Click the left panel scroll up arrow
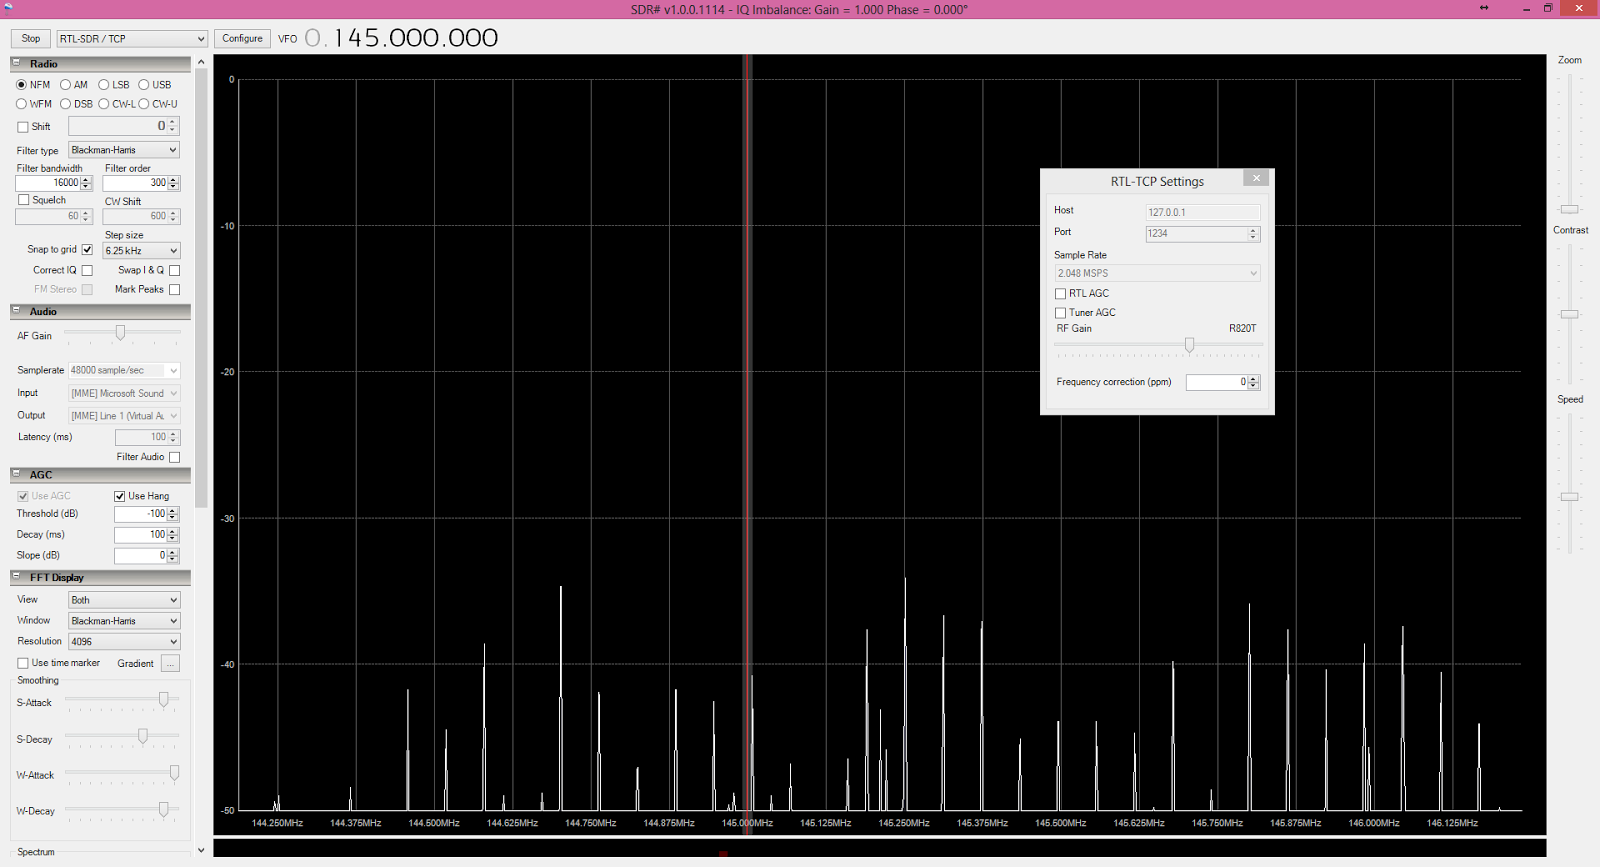Screen dimensions: 1600x867 coord(201,62)
